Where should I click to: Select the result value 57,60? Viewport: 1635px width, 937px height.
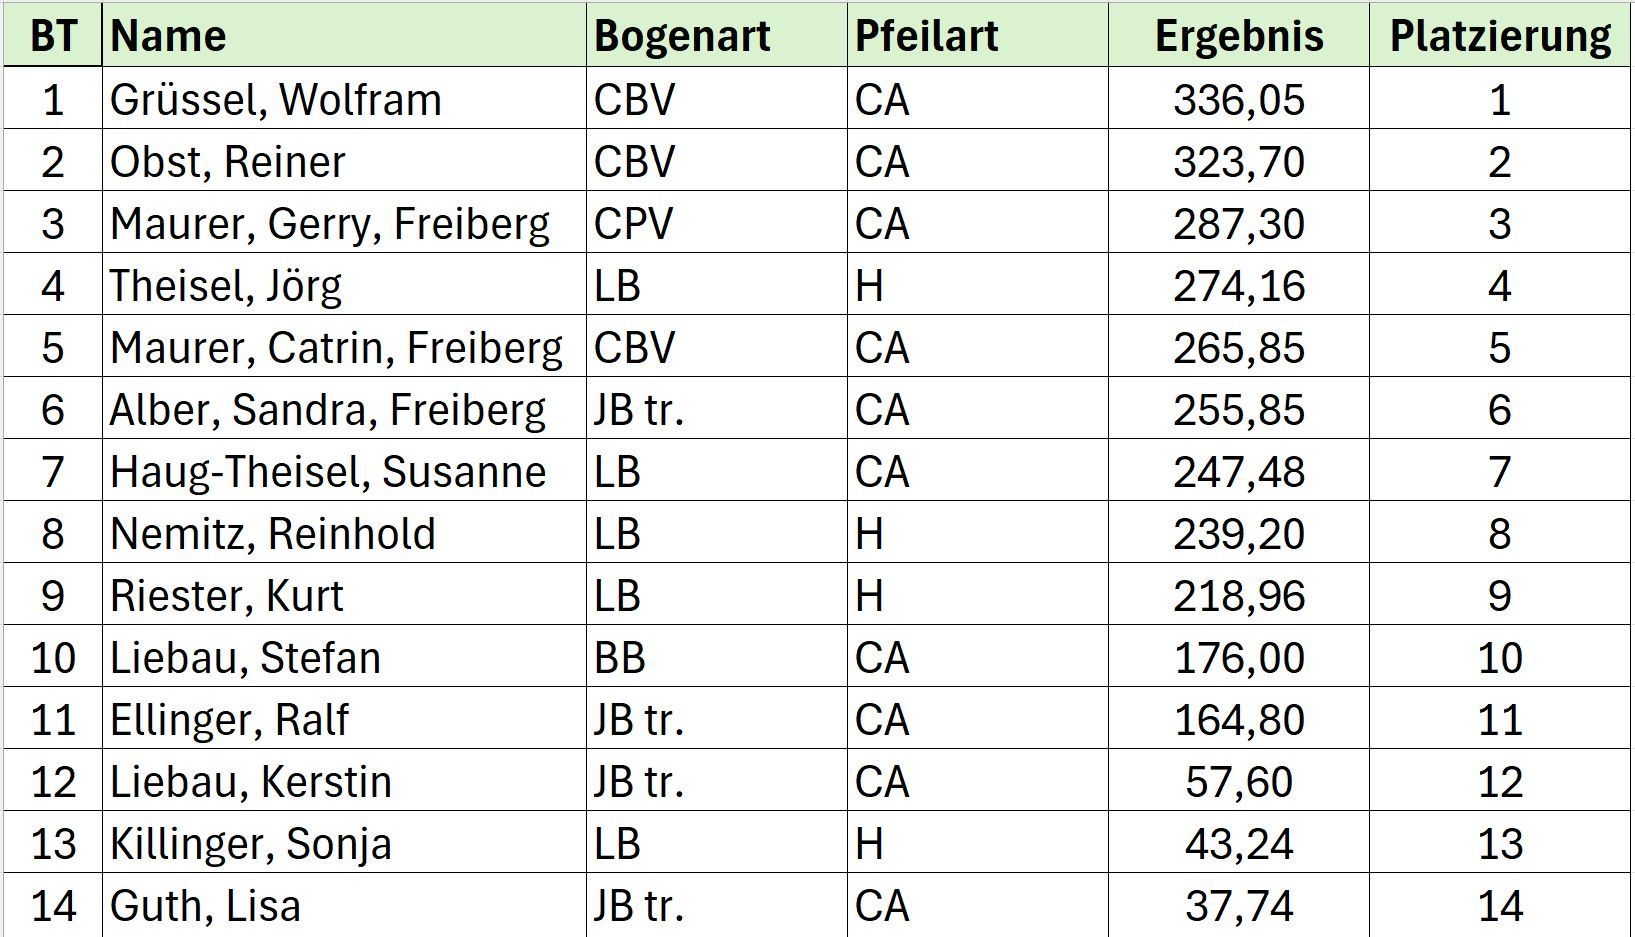[x=1238, y=782]
